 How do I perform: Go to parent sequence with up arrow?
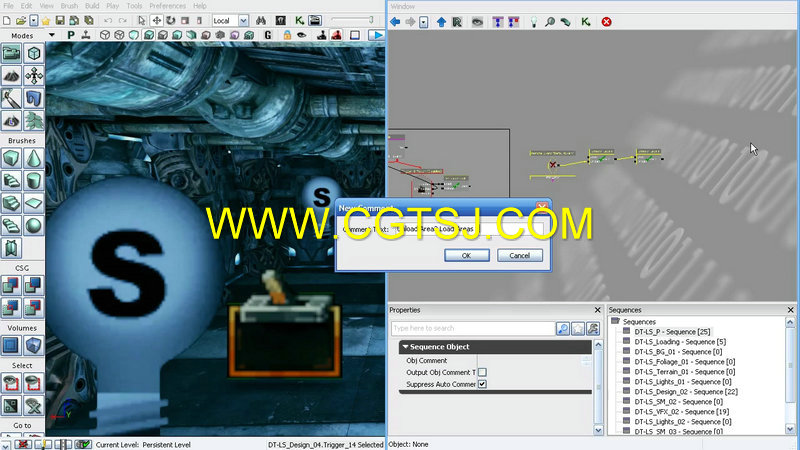441,21
